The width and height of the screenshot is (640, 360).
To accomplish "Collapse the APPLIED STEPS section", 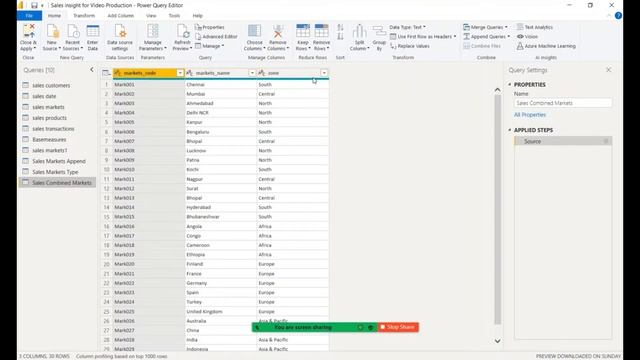I will 510,130.
